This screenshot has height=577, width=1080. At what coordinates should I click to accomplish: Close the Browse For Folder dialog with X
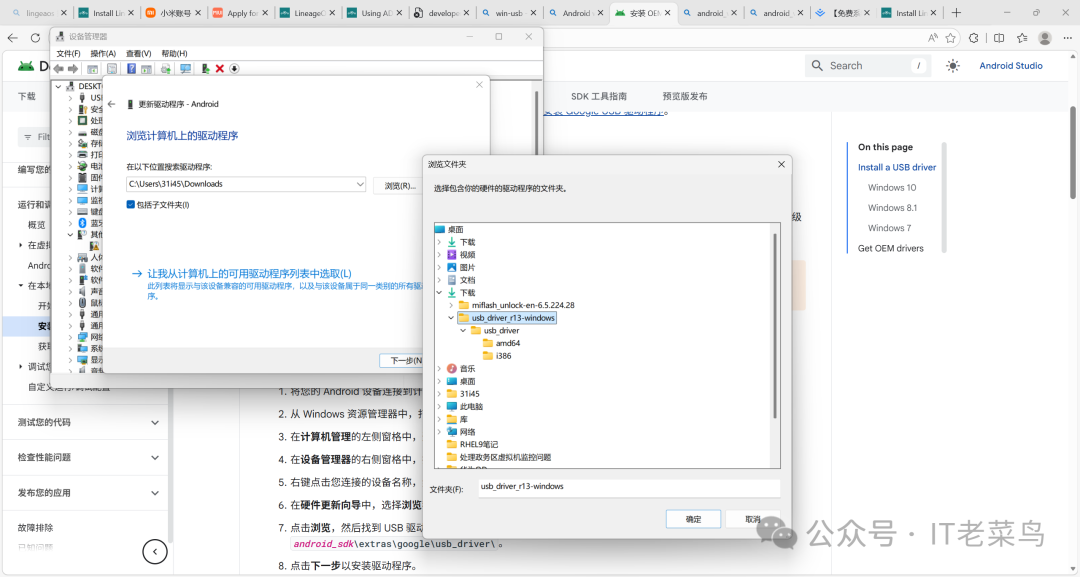781,165
